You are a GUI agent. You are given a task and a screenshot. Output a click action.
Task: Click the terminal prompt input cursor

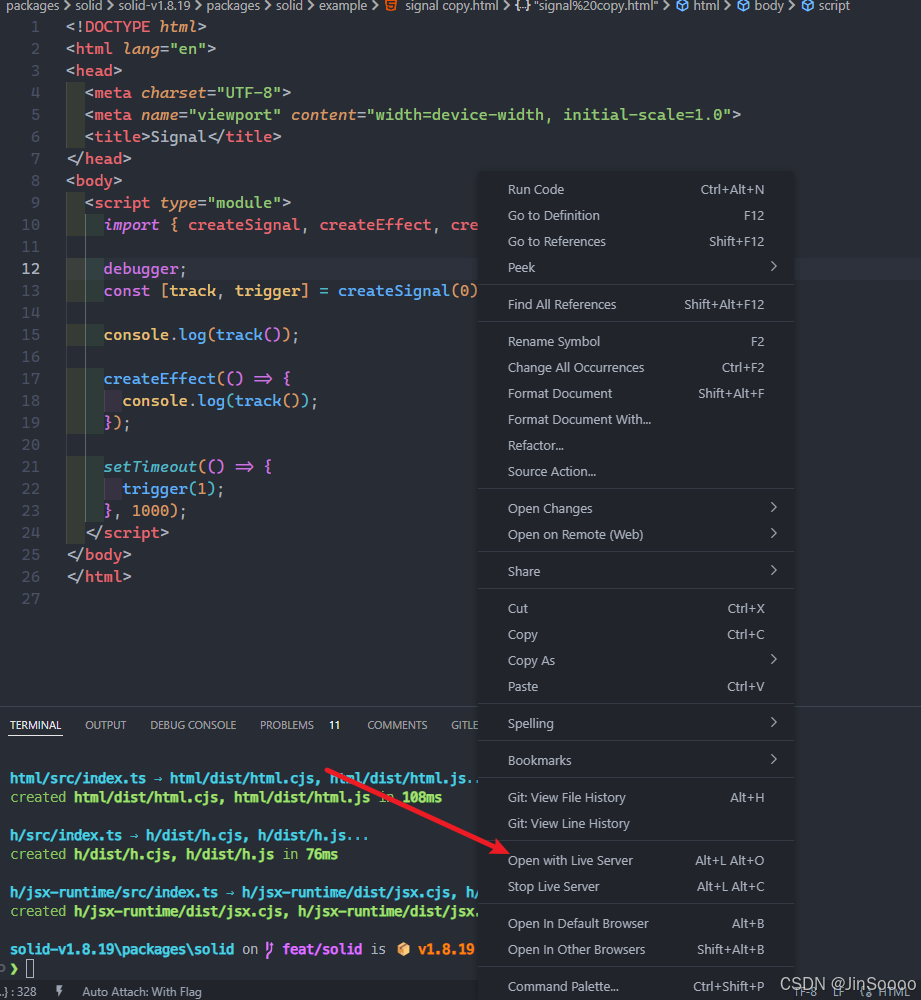point(30,969)
